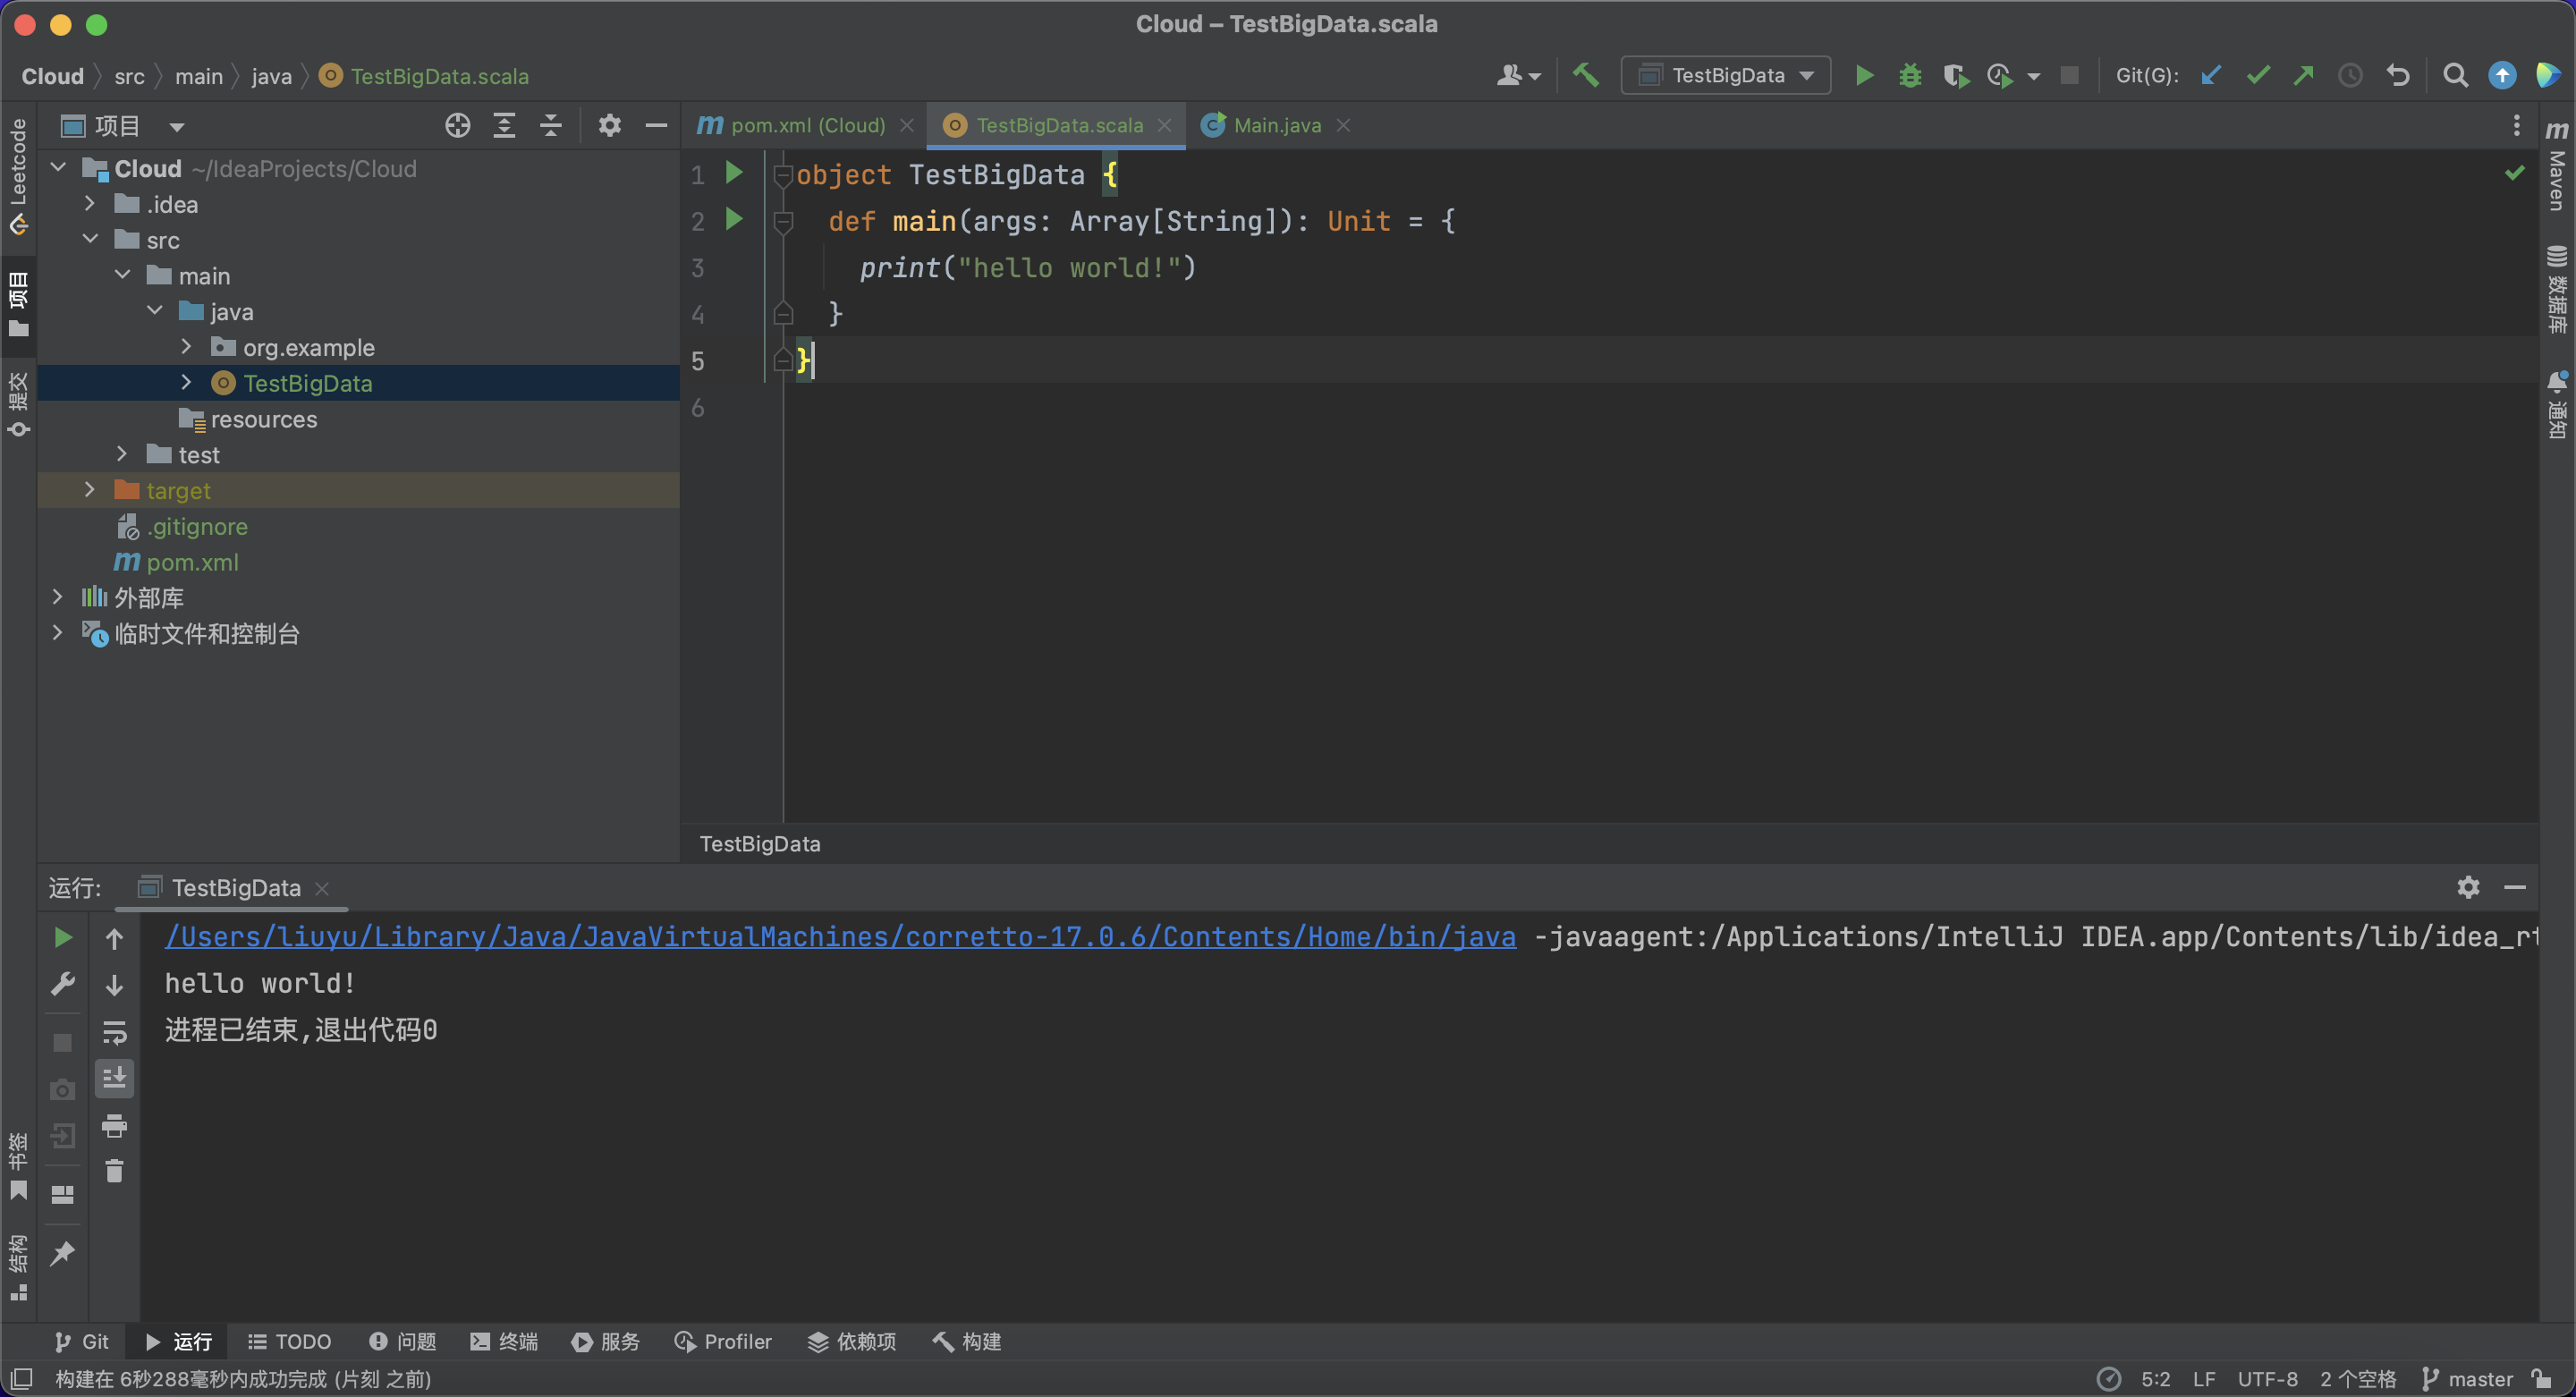
Task: Click Collapse All in project panel
Action: (551, 125)
